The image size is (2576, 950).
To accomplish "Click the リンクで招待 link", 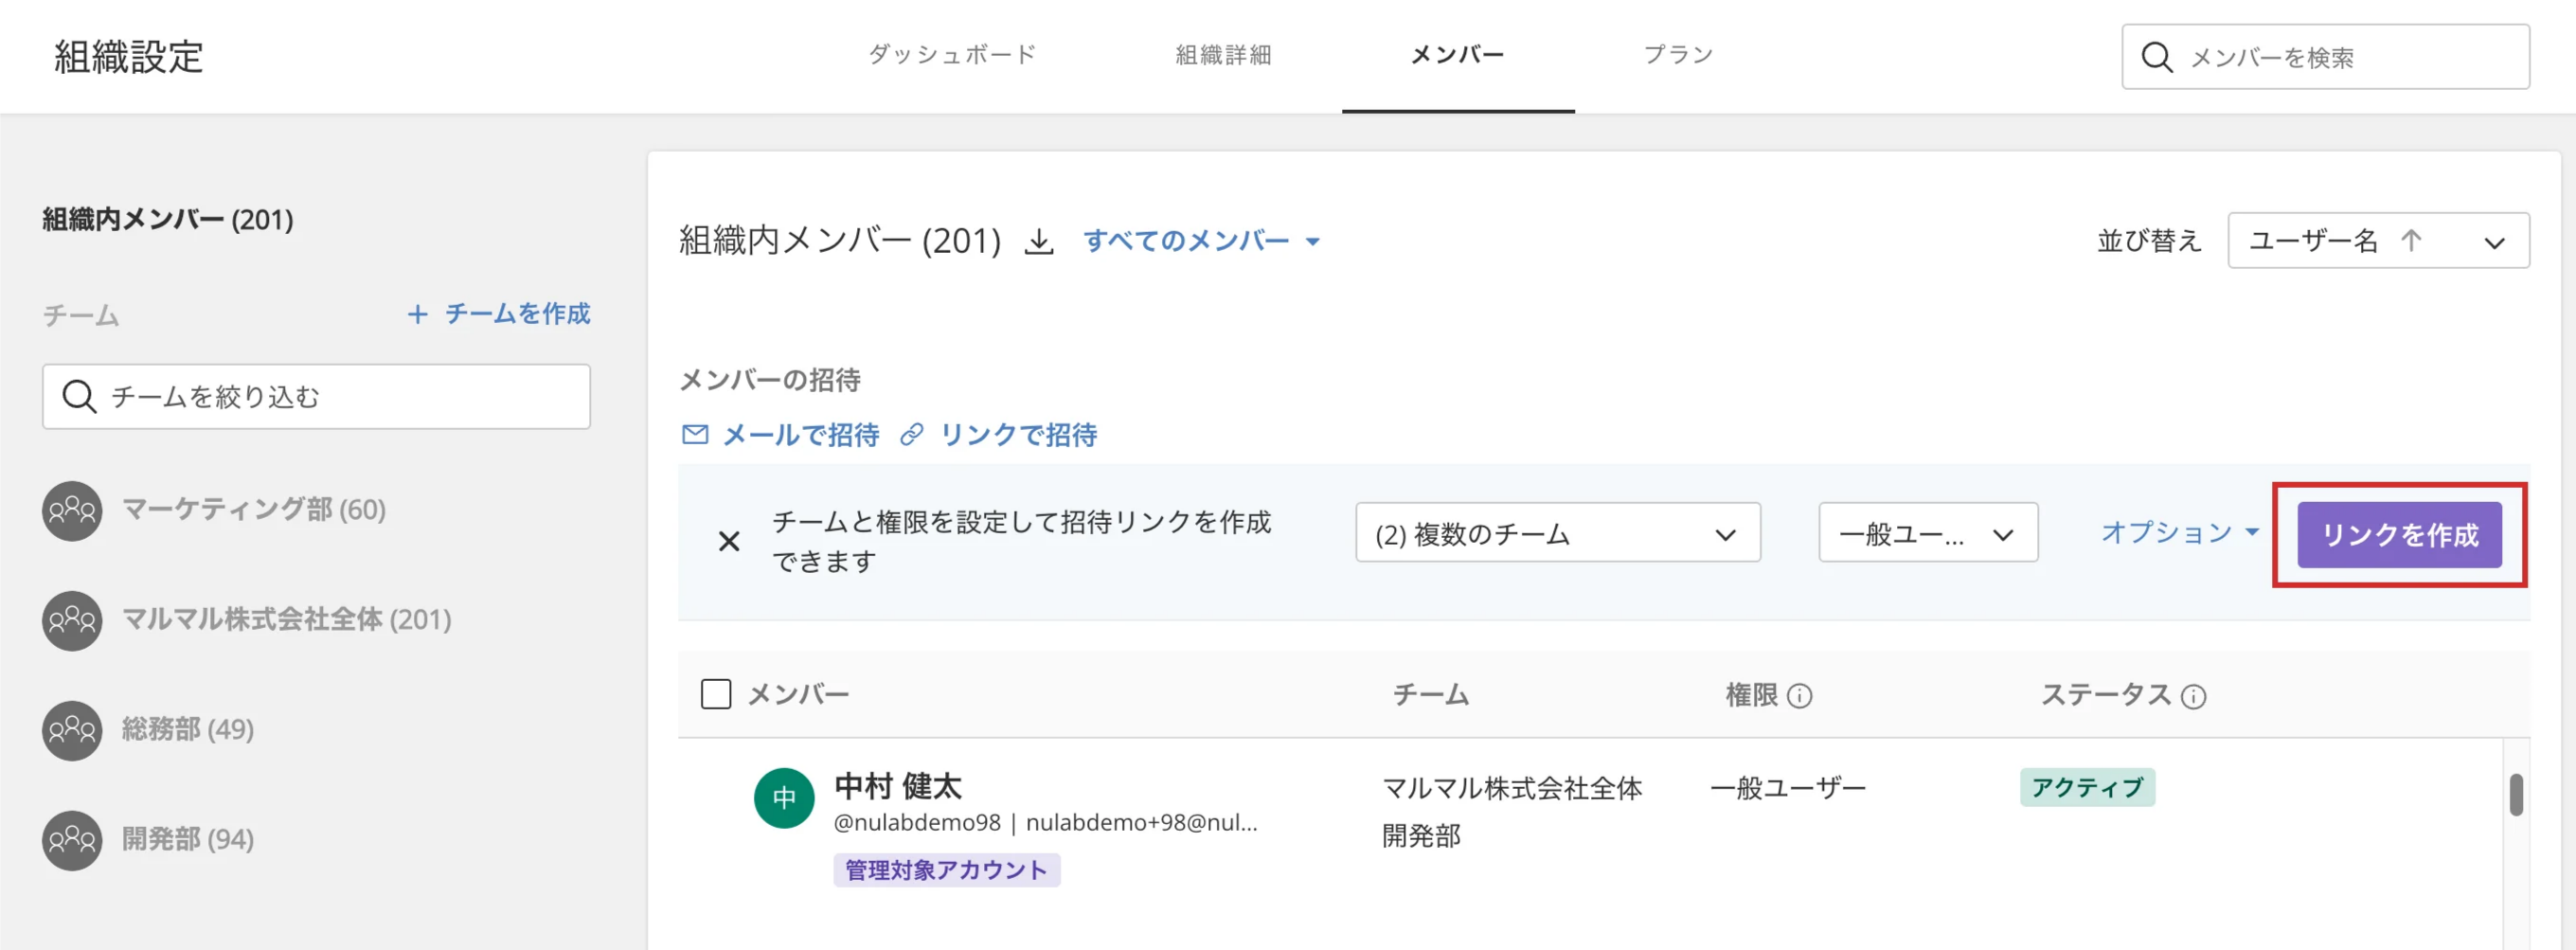I will pos(1018,434).
